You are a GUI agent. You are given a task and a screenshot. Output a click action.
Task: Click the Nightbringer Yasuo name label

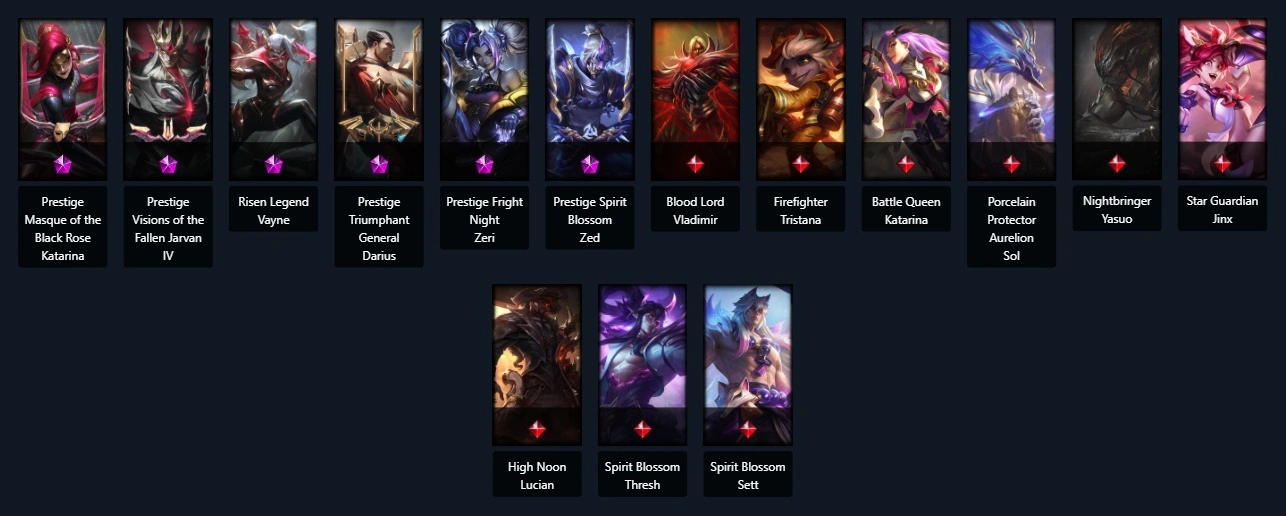click(1117, 210)
